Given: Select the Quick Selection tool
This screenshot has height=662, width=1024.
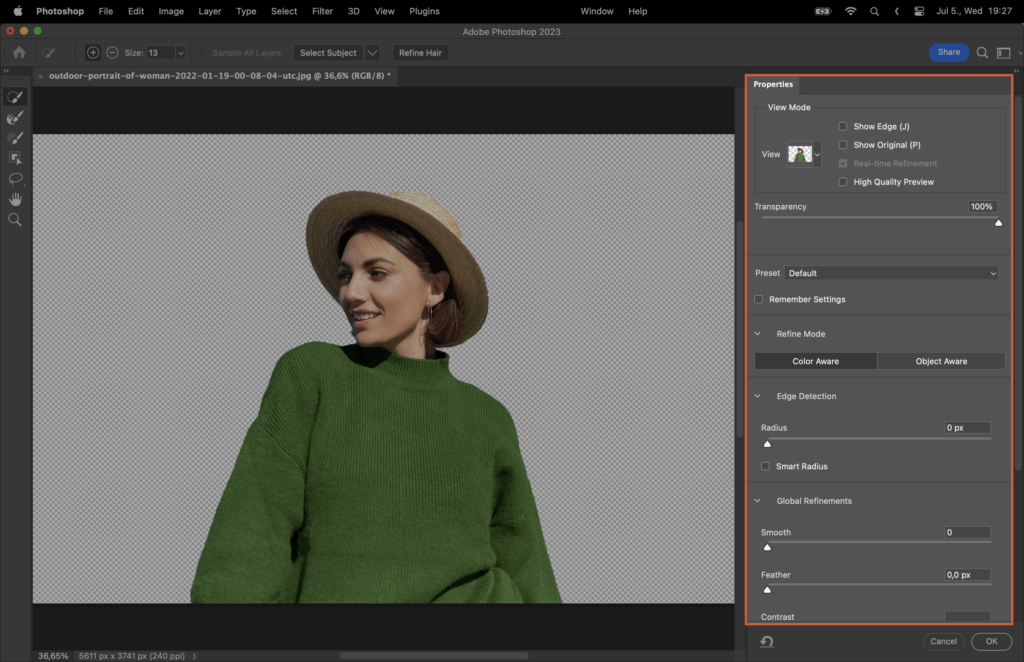Looking at the screenshot, I should (x=14, y=96).
